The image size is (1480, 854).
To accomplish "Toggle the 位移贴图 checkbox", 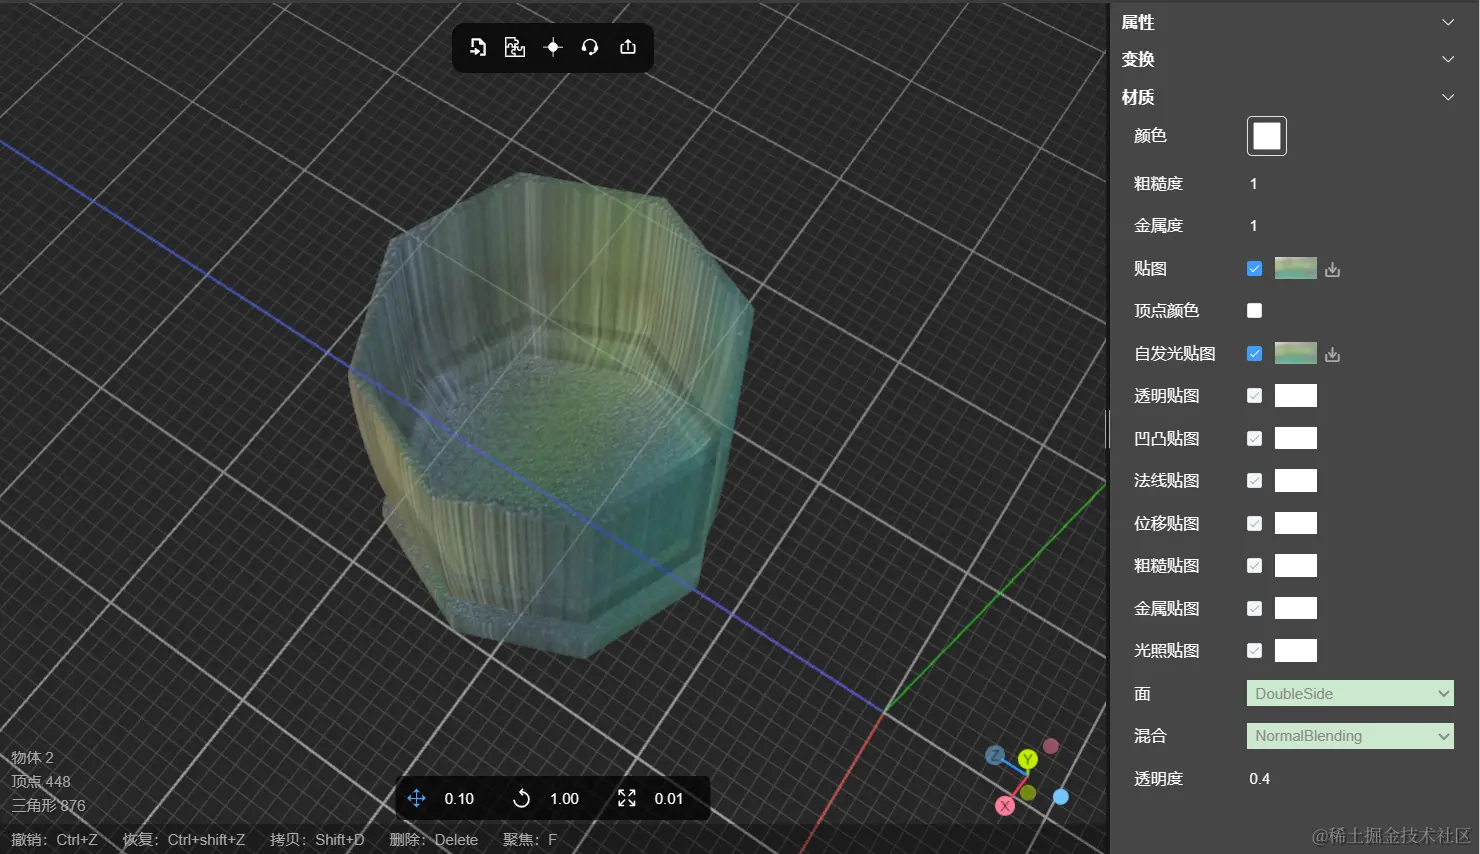I will [1254, 523].
